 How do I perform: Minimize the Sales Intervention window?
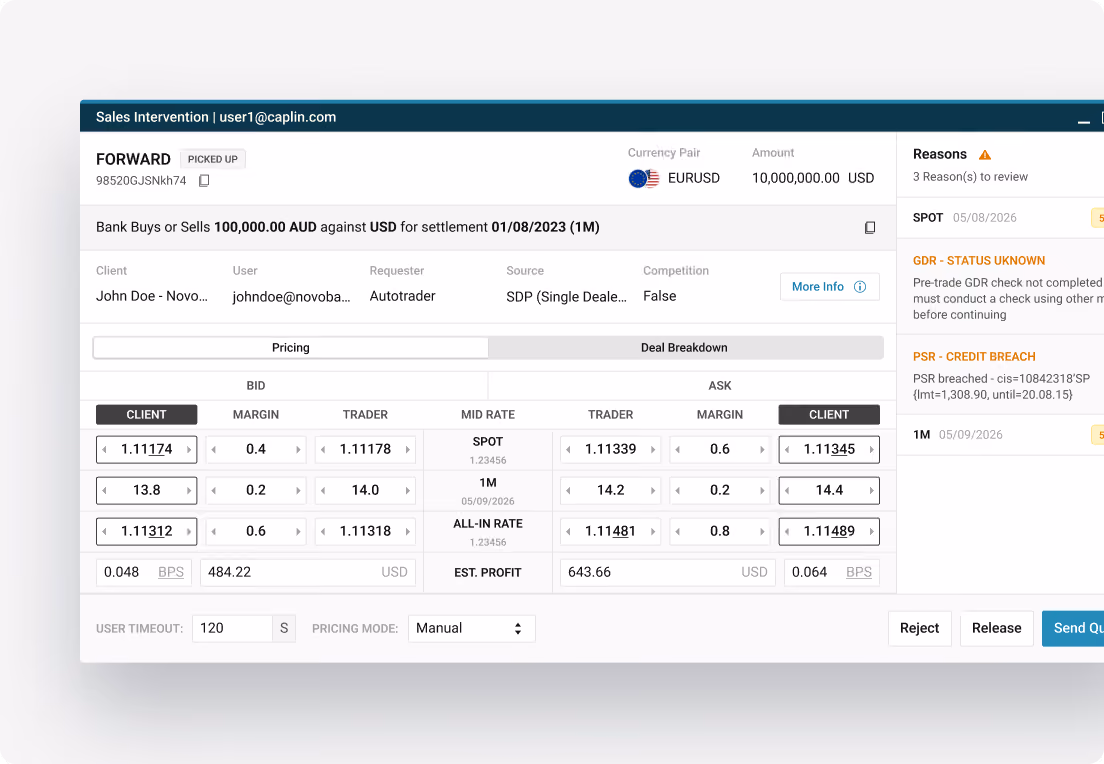tap(1084, 122)
